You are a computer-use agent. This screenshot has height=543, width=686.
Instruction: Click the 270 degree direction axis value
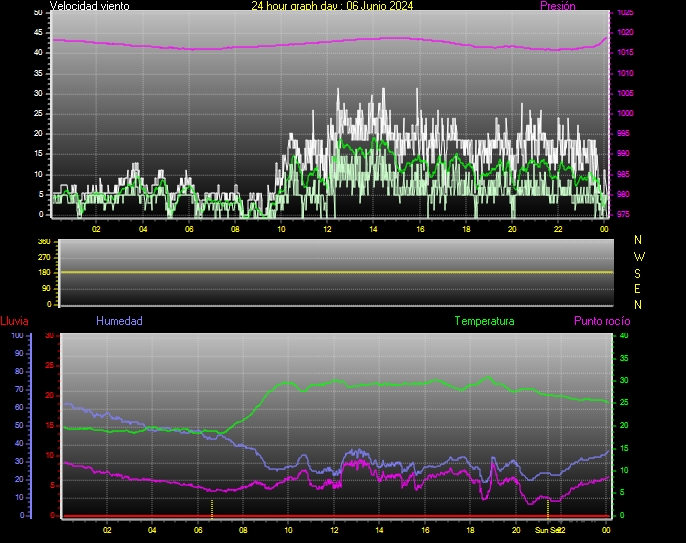coord(44,257)
